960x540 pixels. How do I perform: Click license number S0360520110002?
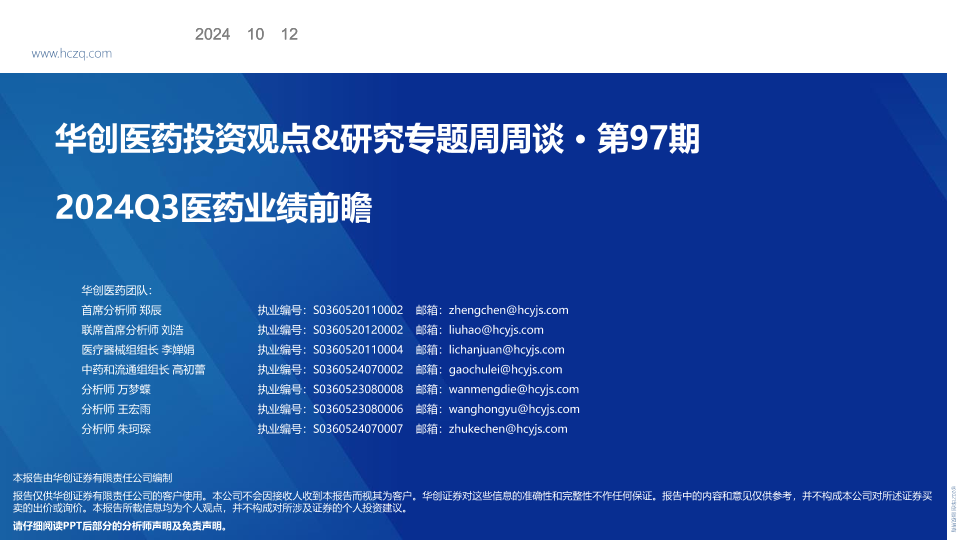(x=357, y=310)
